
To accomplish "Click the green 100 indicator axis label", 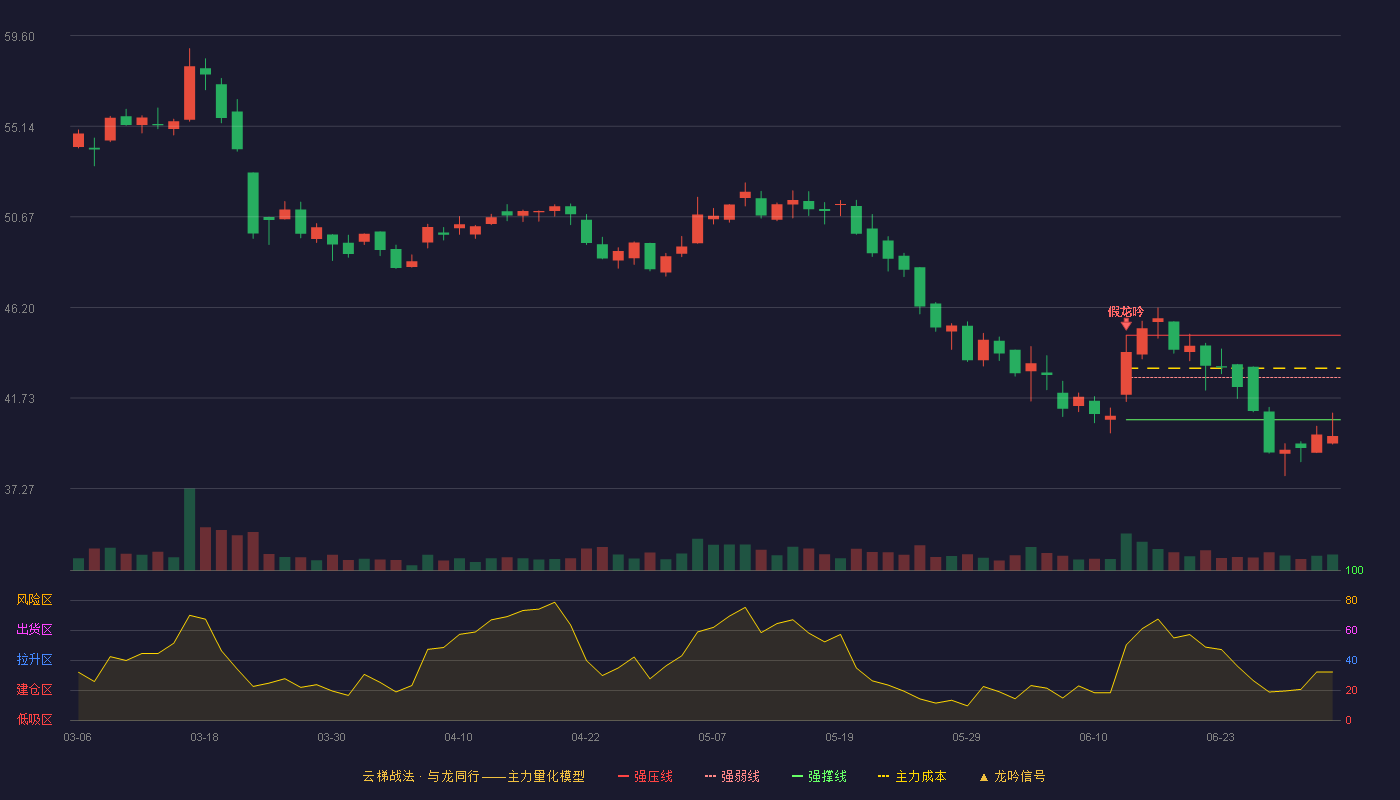I will pos(1355,570).
